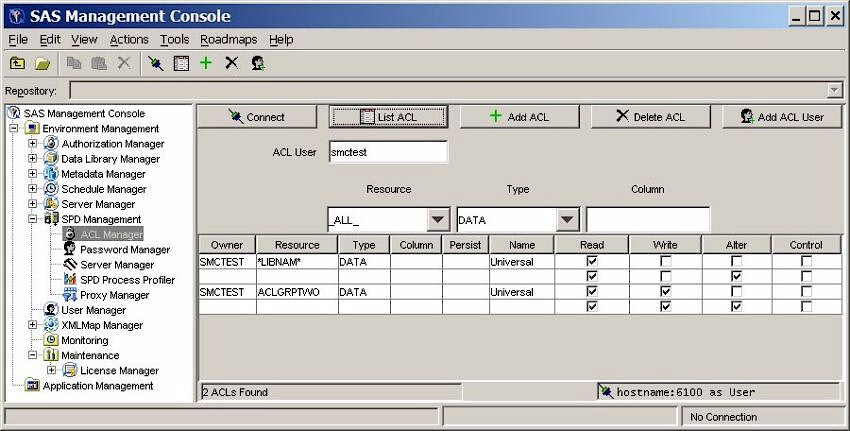Select Schedule Manager icon in tree
850x431 pixels.
coord(51,189)
